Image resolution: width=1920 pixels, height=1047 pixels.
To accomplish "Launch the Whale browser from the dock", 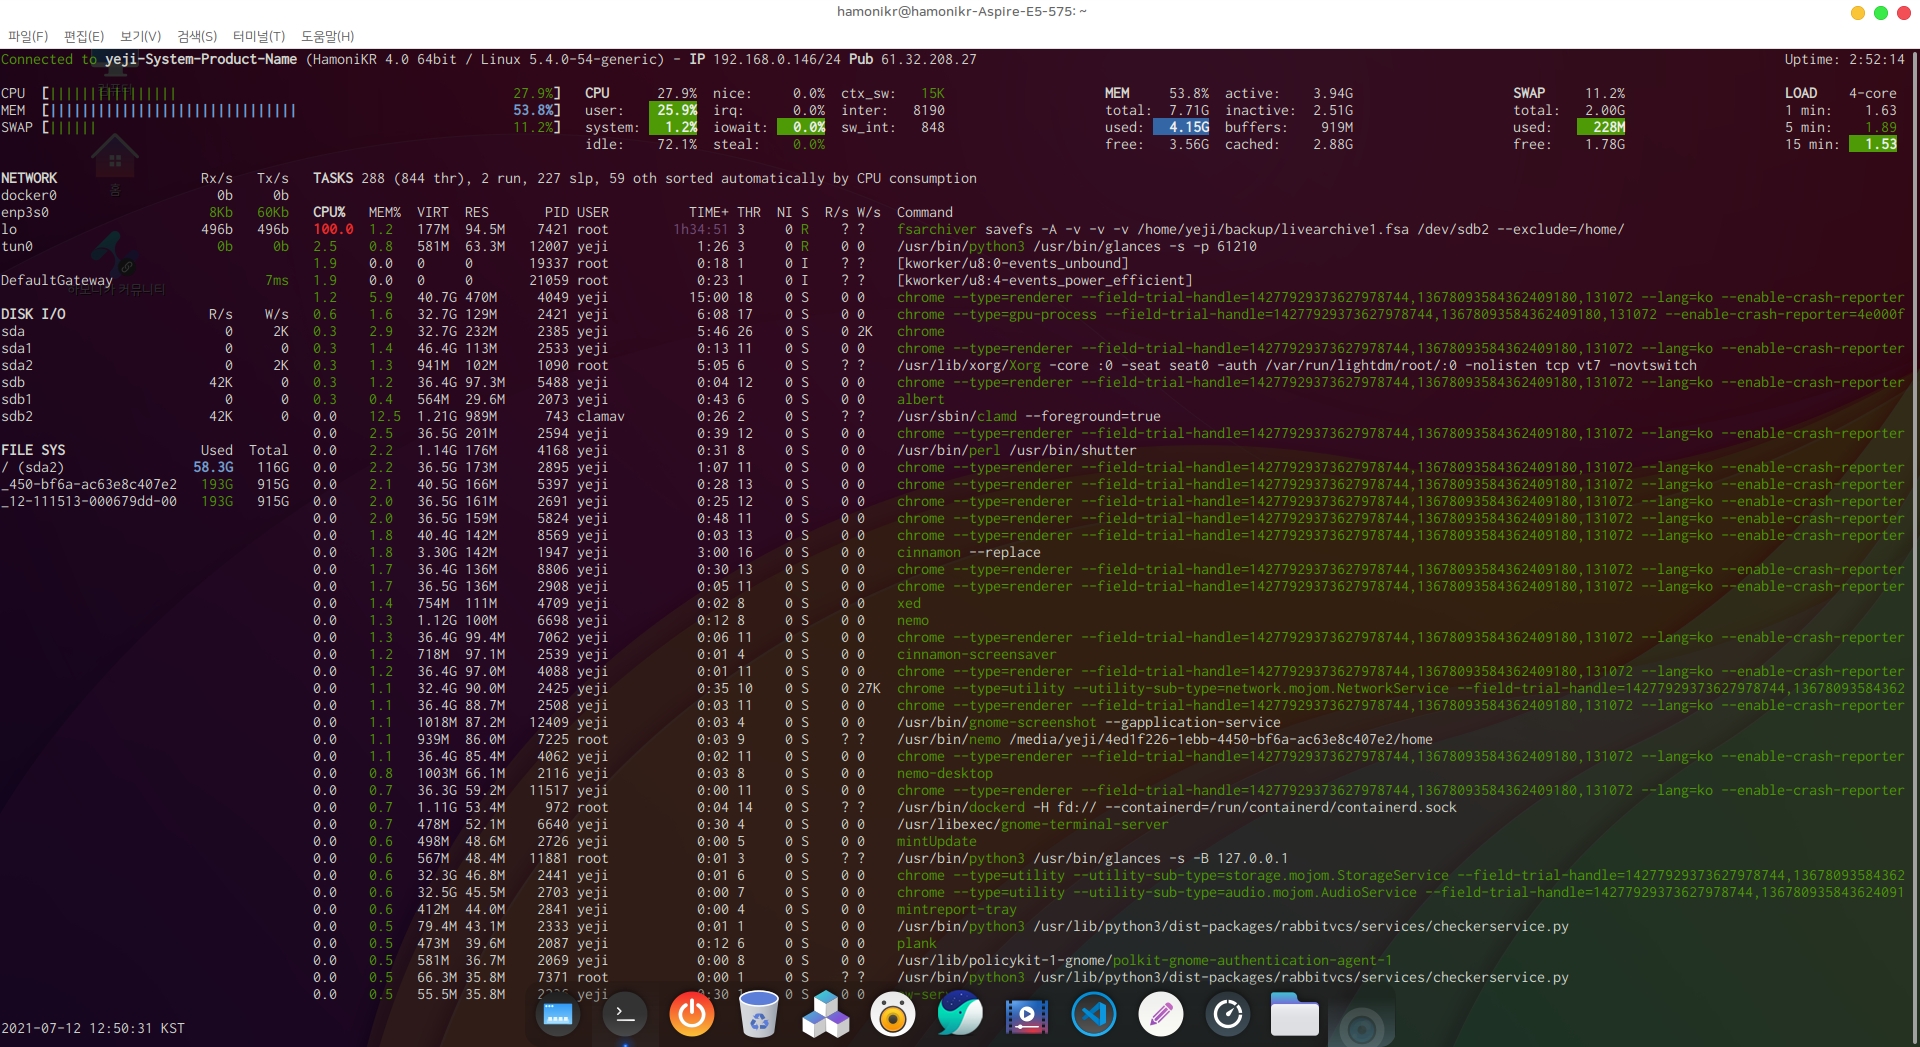I will pyautogui.click(x=960, y=1015).
